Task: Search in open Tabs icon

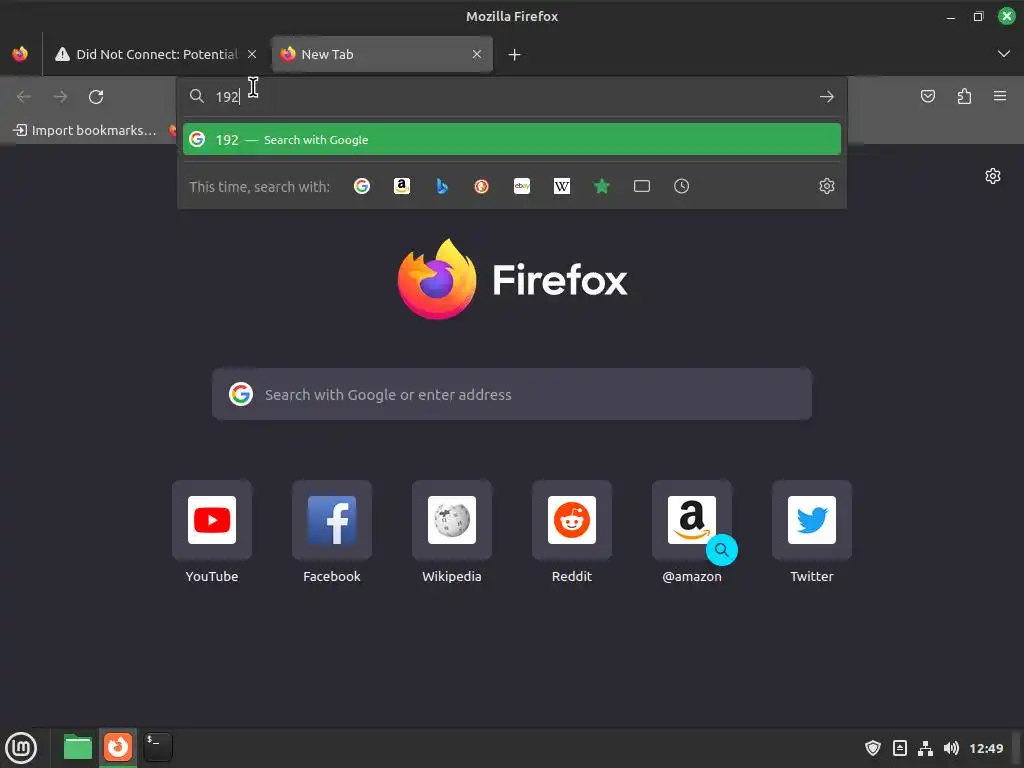Action: click(642, 186)
